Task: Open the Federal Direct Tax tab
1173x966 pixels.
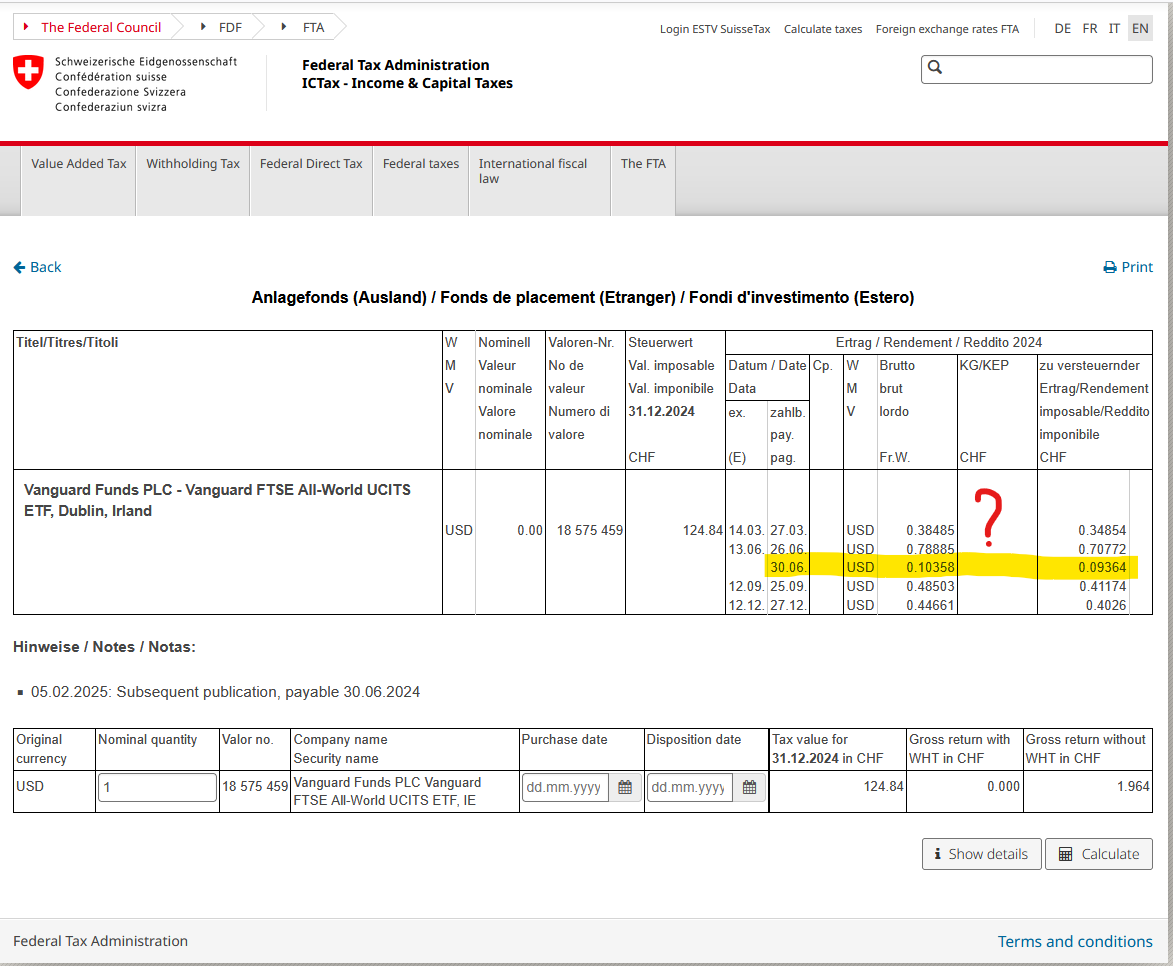Action: [311, 164]
